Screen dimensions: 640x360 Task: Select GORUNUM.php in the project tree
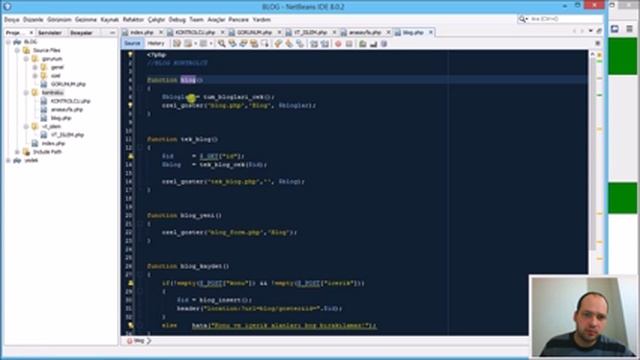tap(68, 84)
